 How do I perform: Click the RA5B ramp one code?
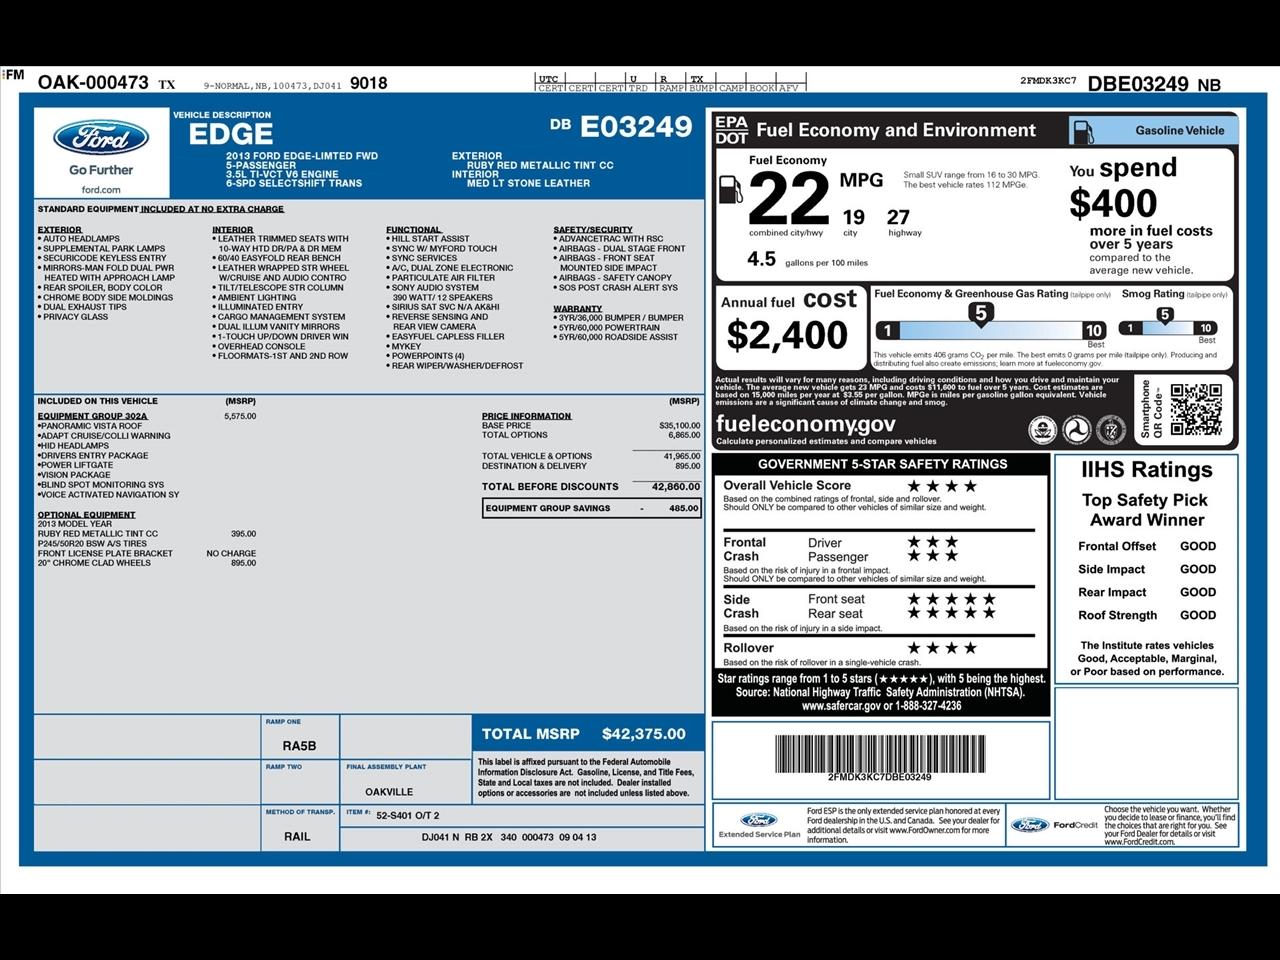click(x=299, y=746)
